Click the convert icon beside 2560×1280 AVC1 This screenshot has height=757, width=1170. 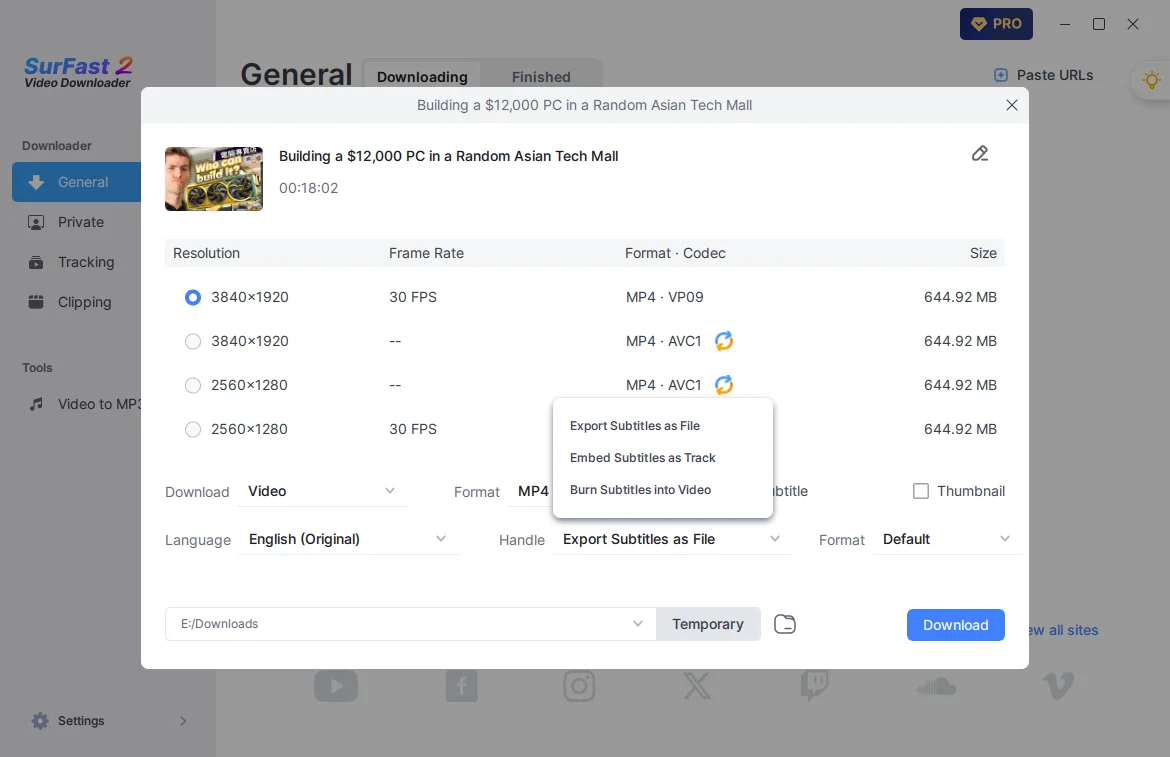tap(724, 385)
